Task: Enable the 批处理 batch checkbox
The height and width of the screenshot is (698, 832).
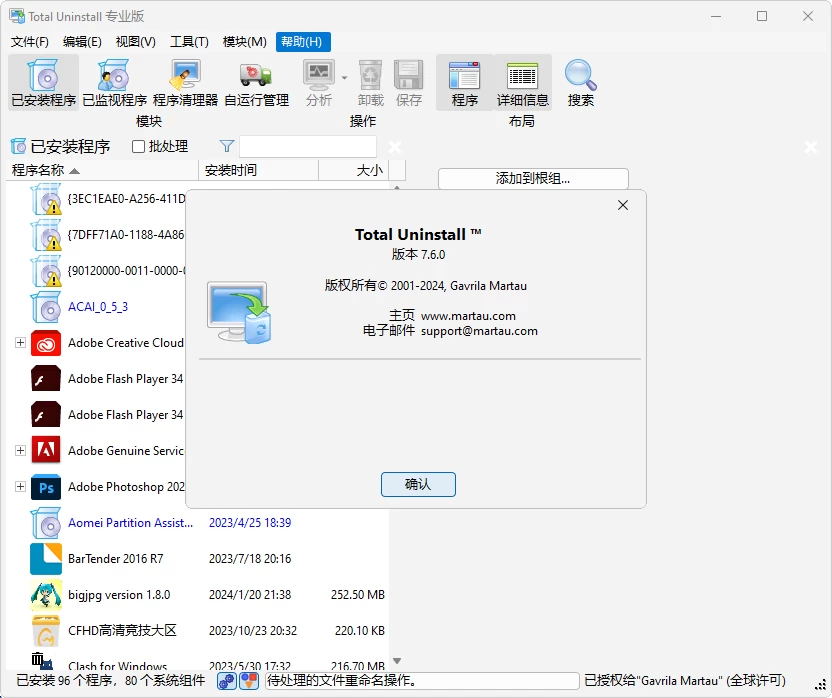Action: tap(138, 147)
